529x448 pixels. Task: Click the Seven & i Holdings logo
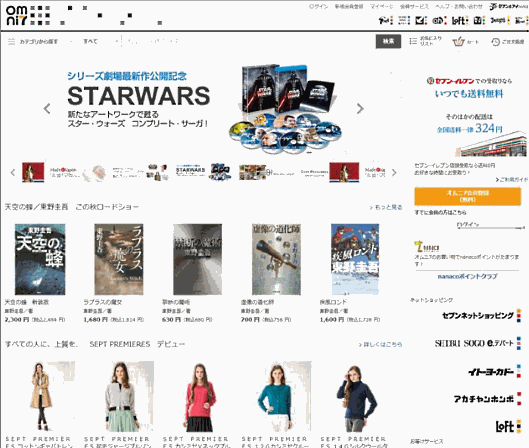click(x=508, y=6)
